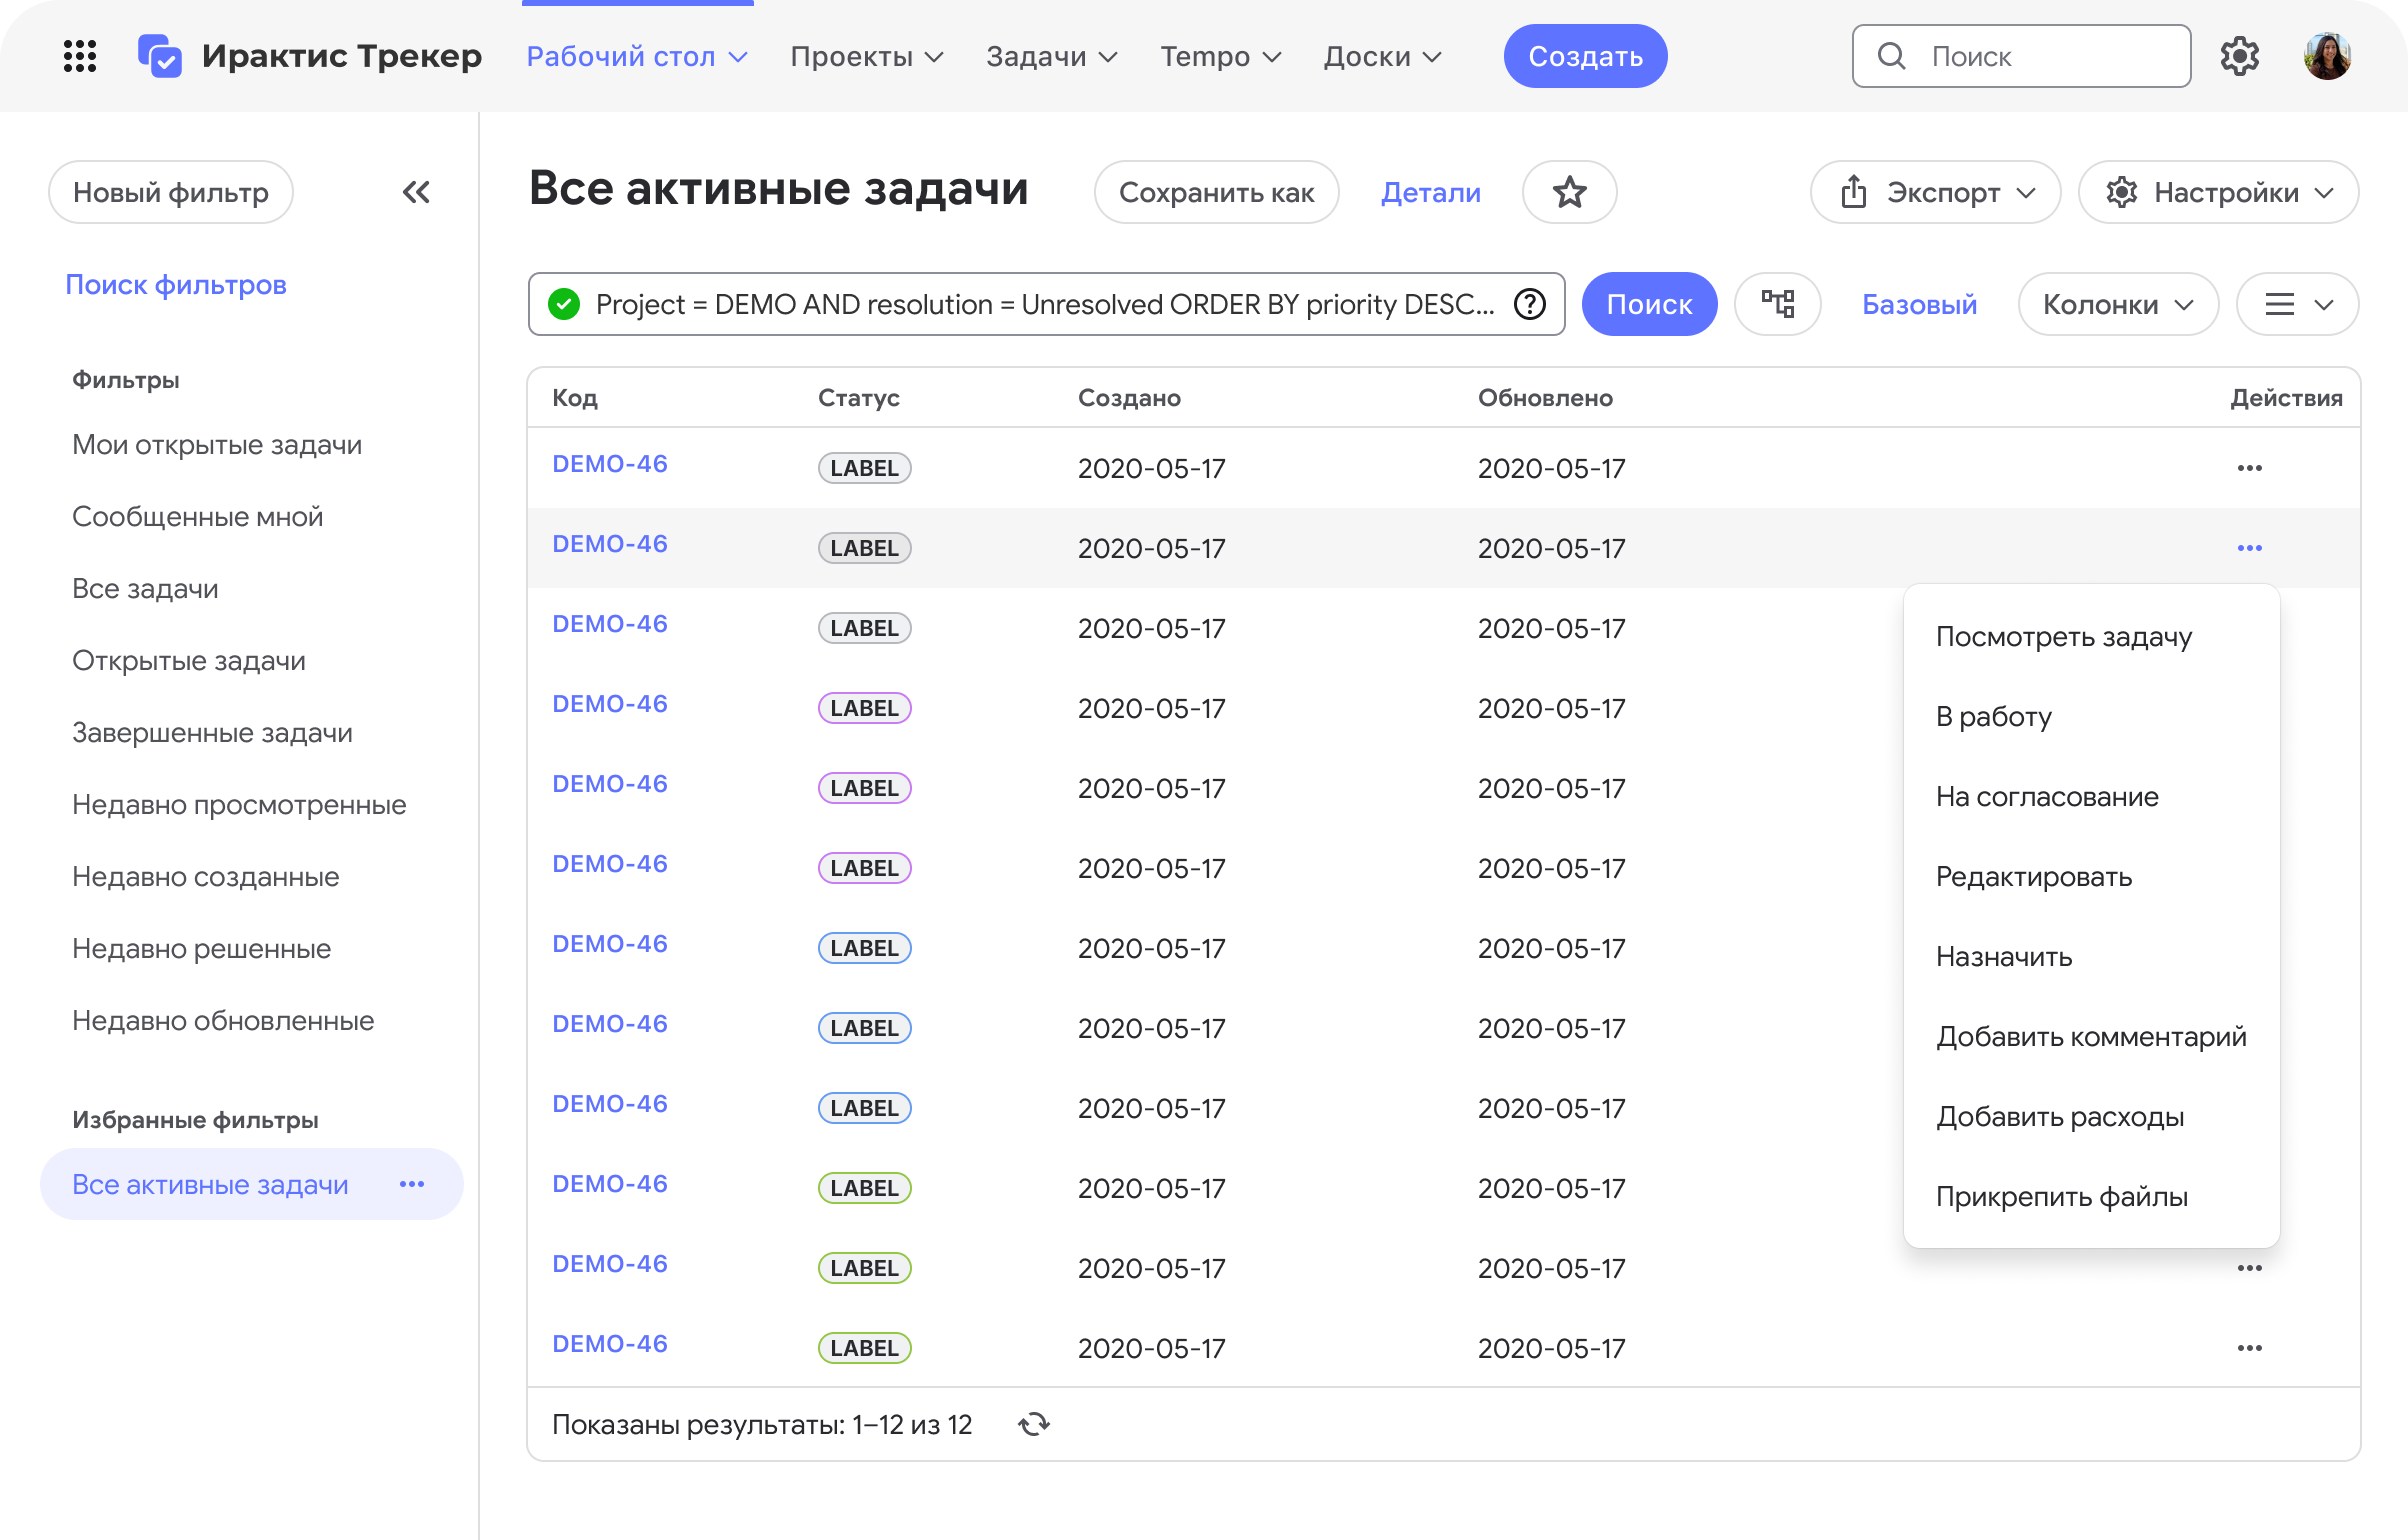The height and width of the screenshot is (1540, 2408).
Task: Select В работу from context menu
Action: point(2092,716)
